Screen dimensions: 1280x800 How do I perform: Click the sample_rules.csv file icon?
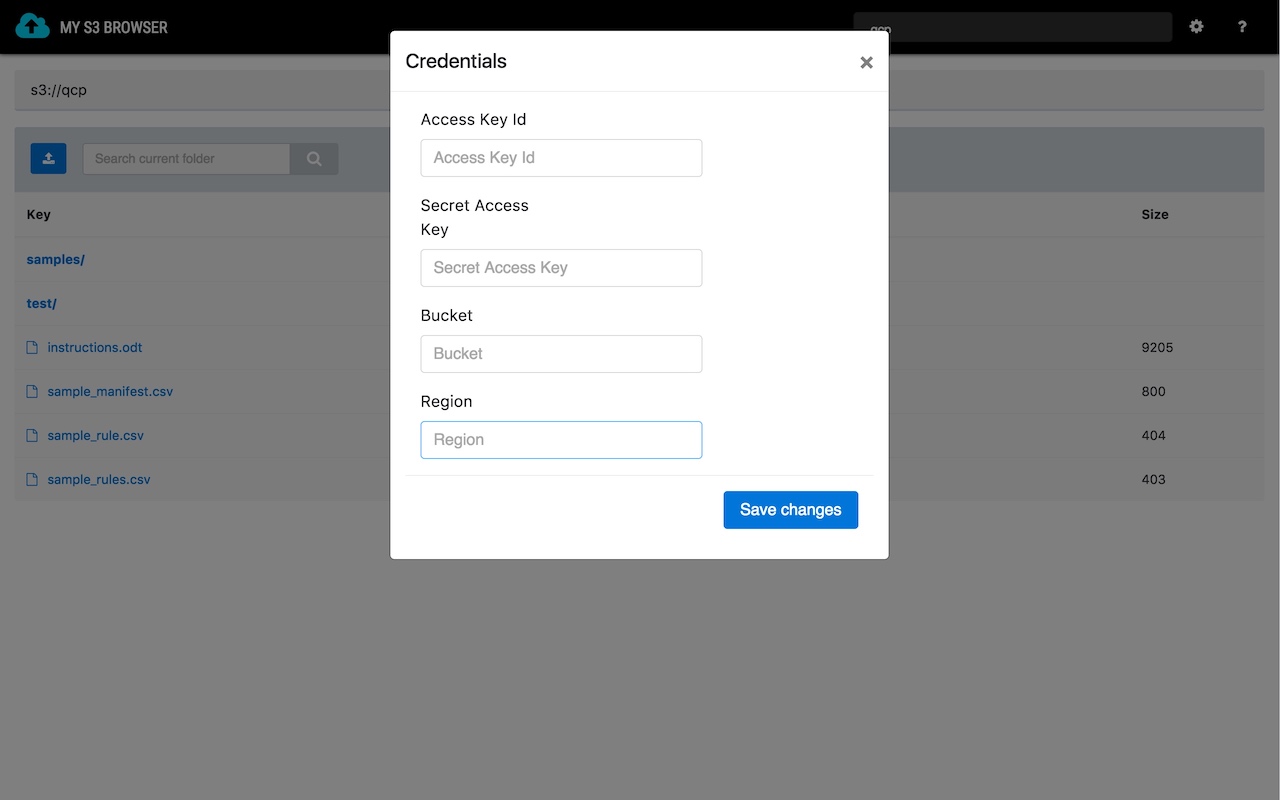33,480
